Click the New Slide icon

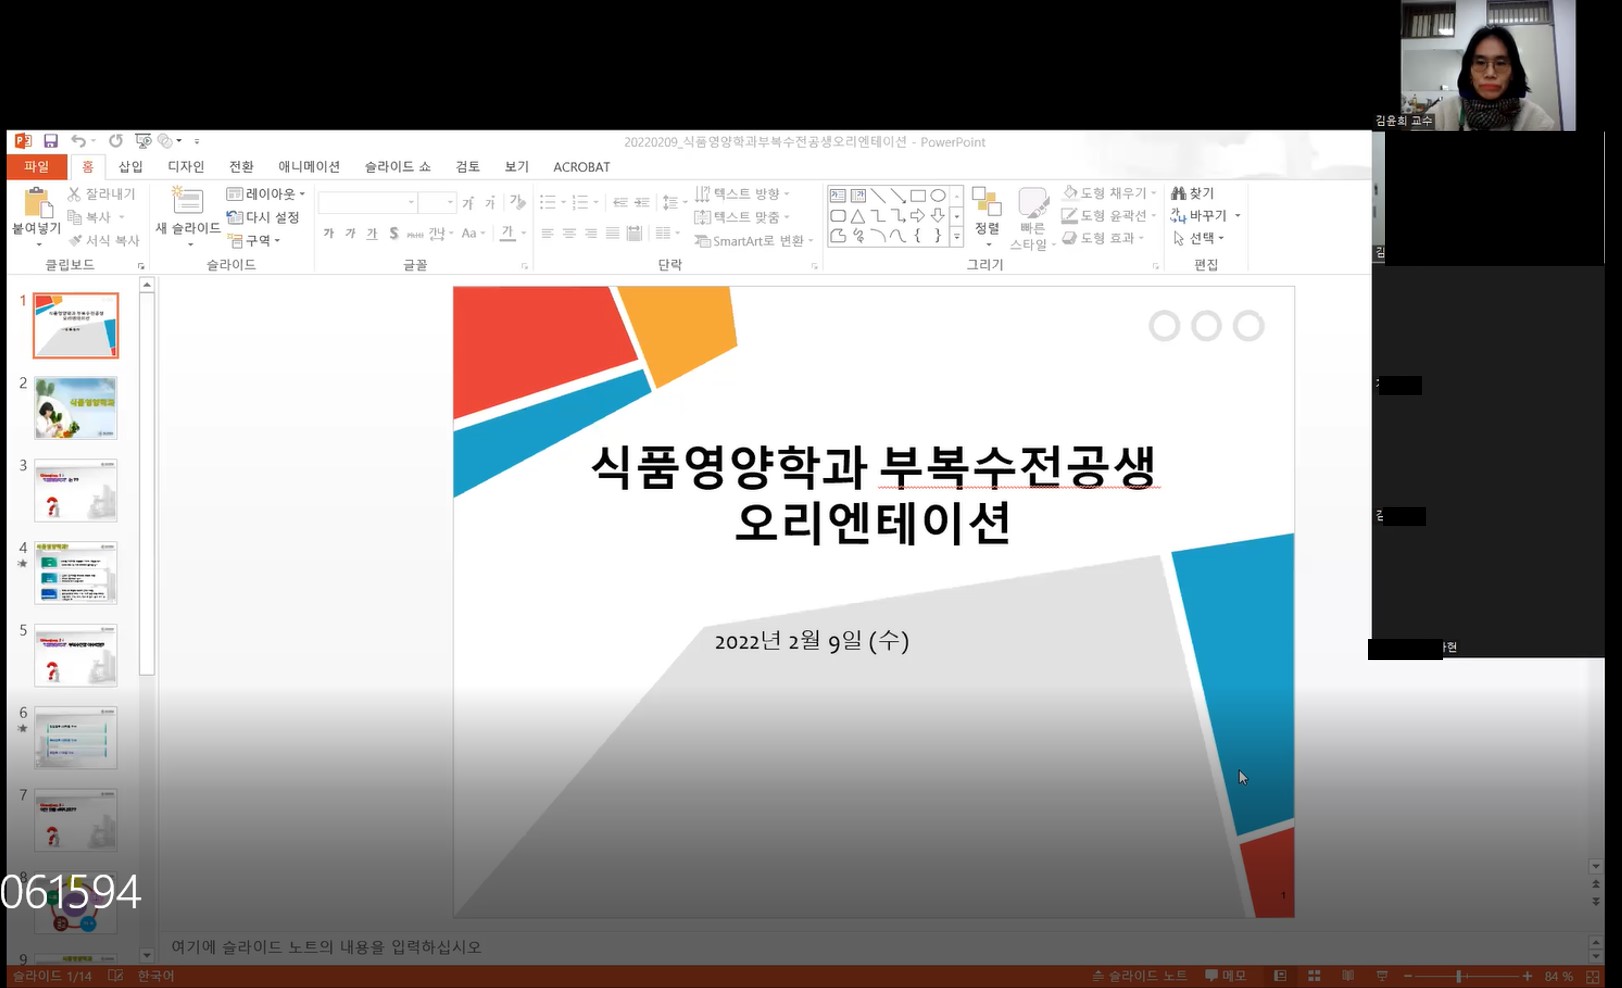tap(187, 203)
